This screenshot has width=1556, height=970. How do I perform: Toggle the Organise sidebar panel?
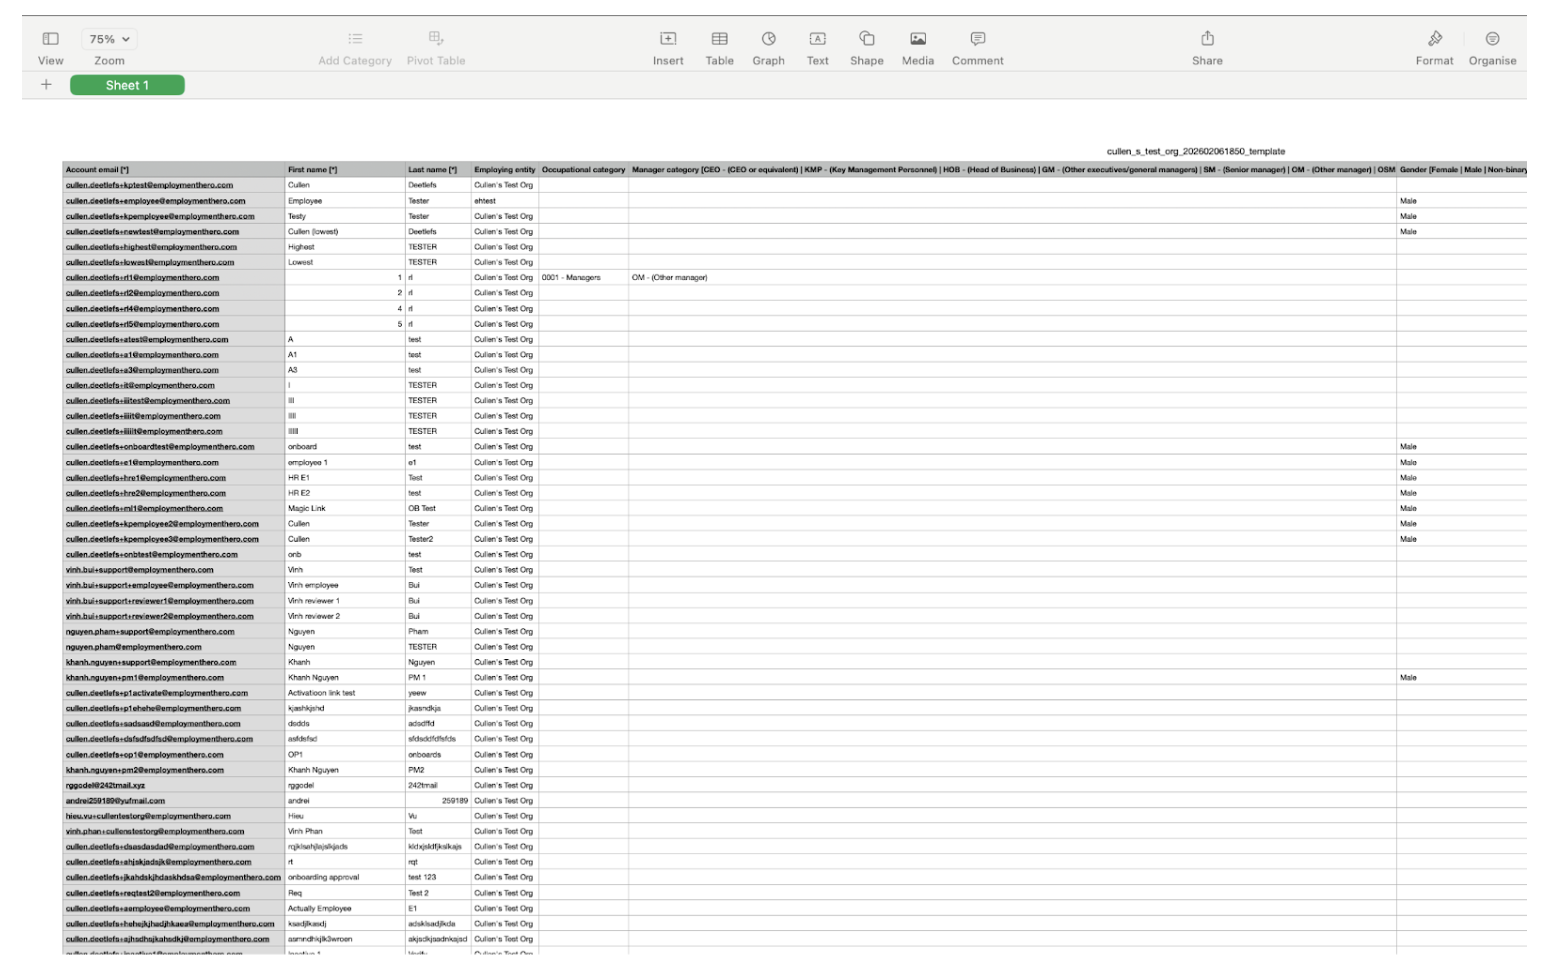coord(1492,39)
